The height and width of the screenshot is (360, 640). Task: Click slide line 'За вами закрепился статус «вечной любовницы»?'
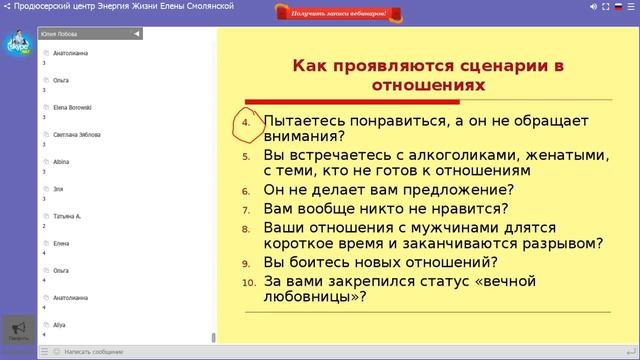click(400, 289)
